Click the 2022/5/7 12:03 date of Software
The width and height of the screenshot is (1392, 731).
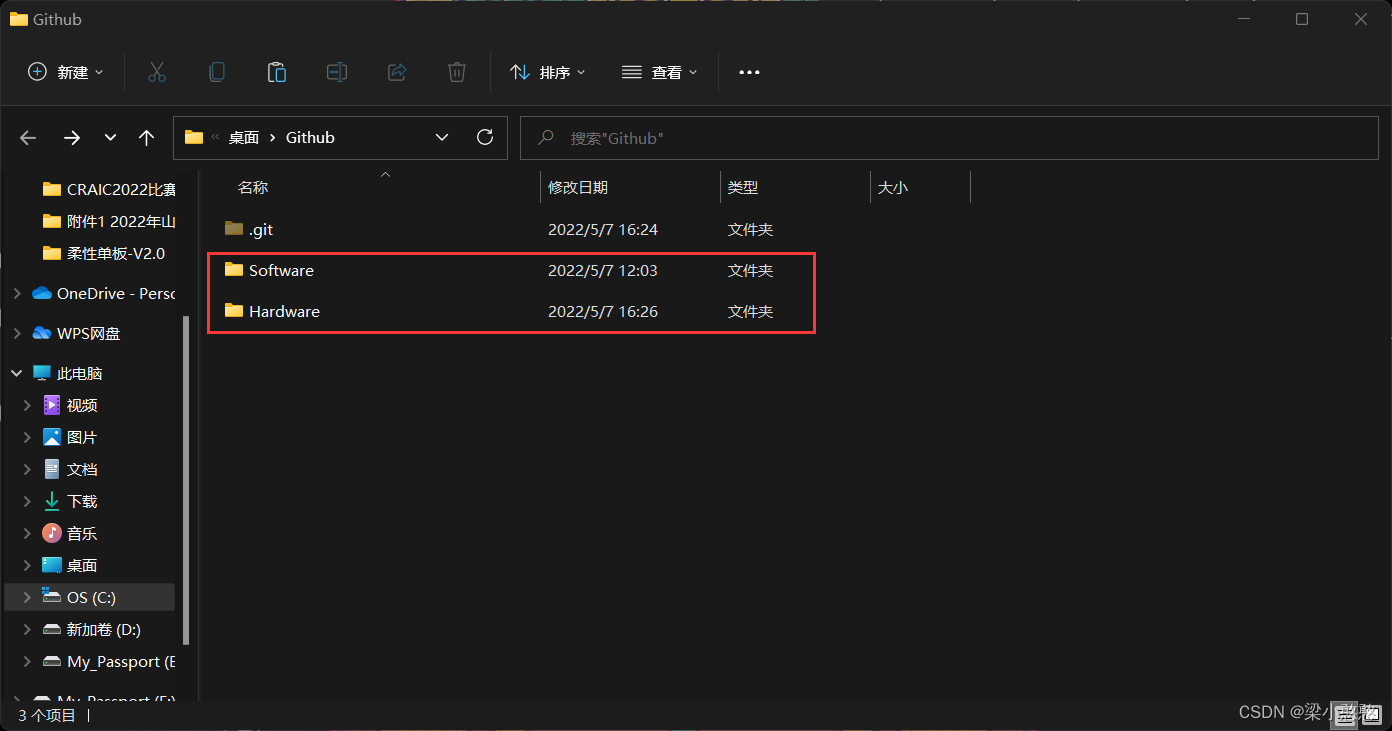[603, 270]
